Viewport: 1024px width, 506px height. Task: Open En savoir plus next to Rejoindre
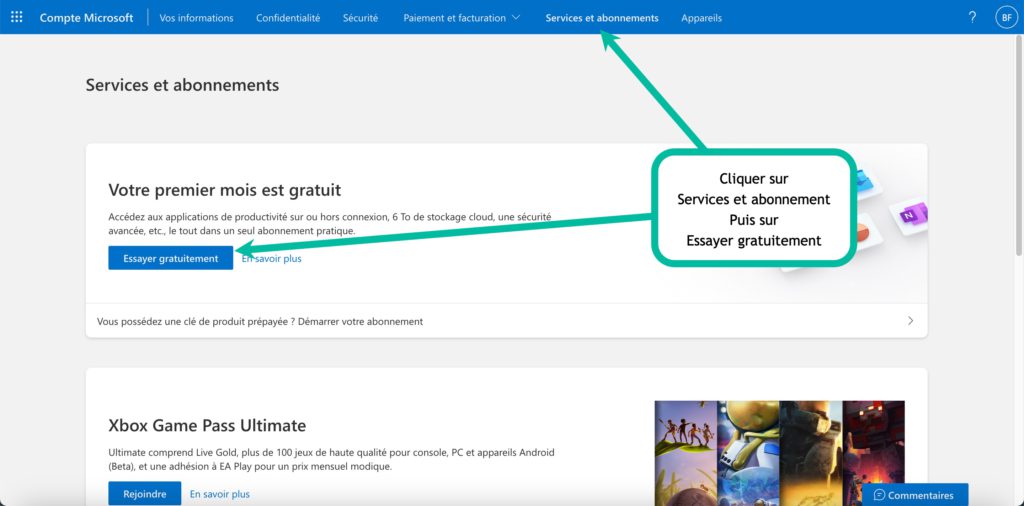(219, 493)
